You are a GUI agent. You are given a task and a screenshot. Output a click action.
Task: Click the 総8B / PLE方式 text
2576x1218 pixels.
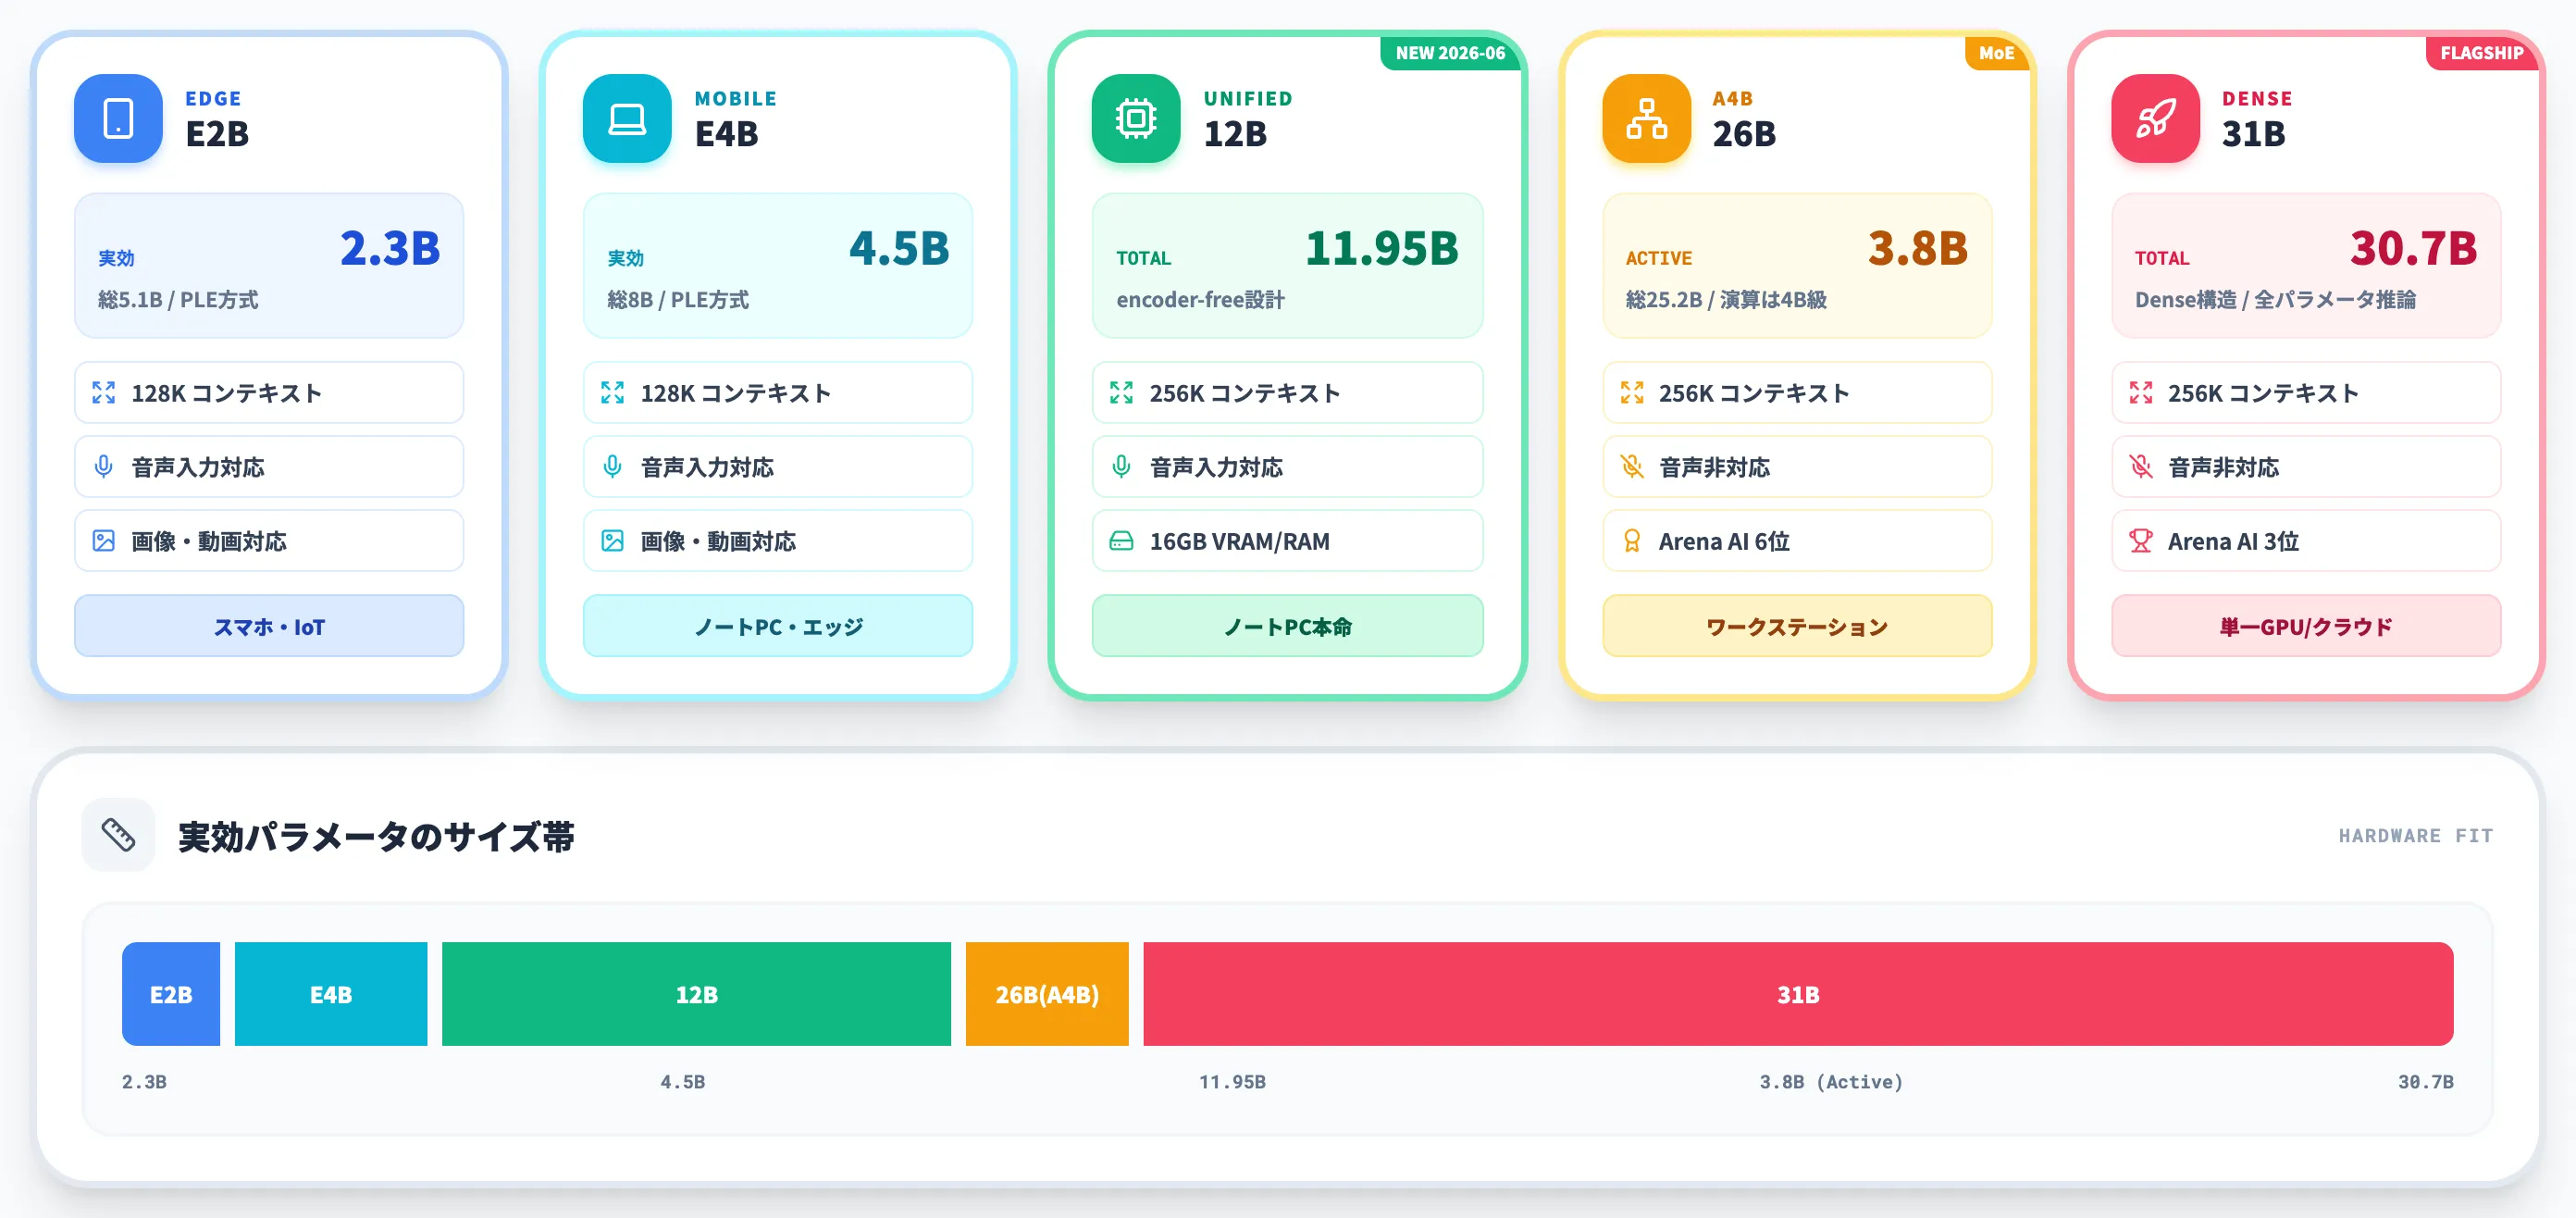pos(678,300)
